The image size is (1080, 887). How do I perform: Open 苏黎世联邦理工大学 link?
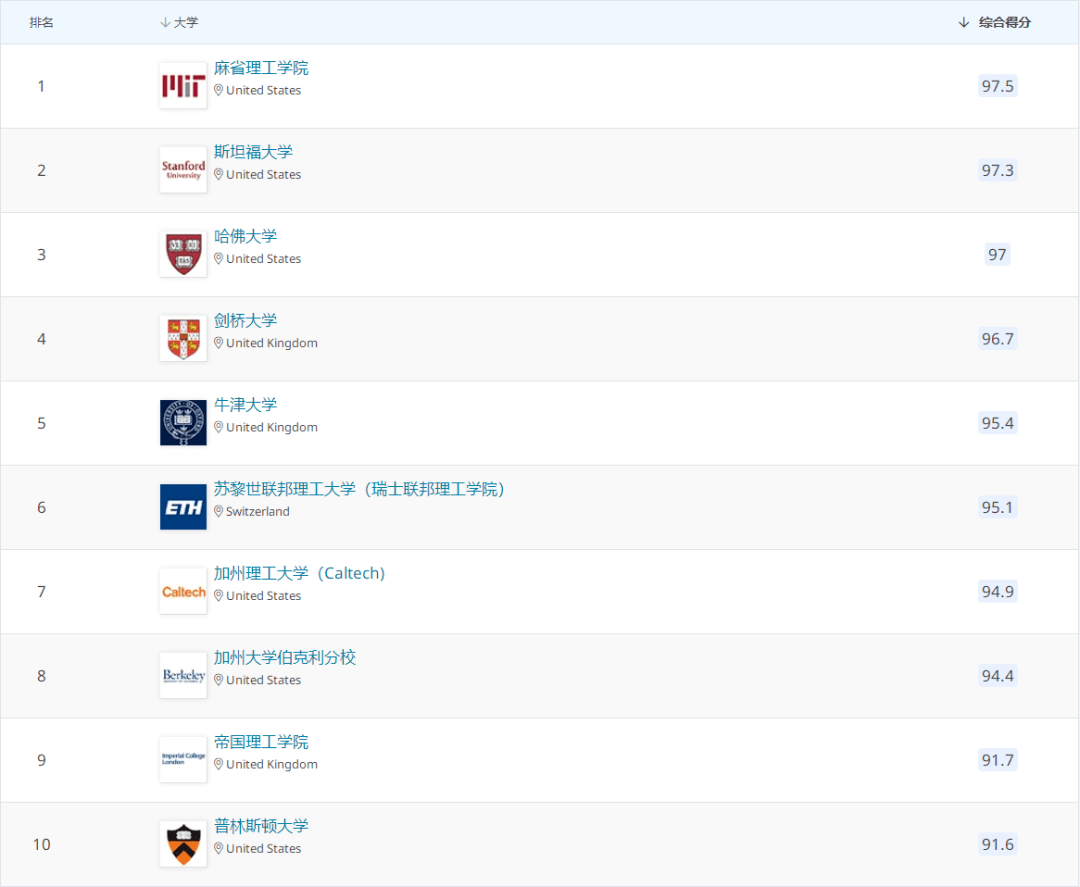(360, 489)
